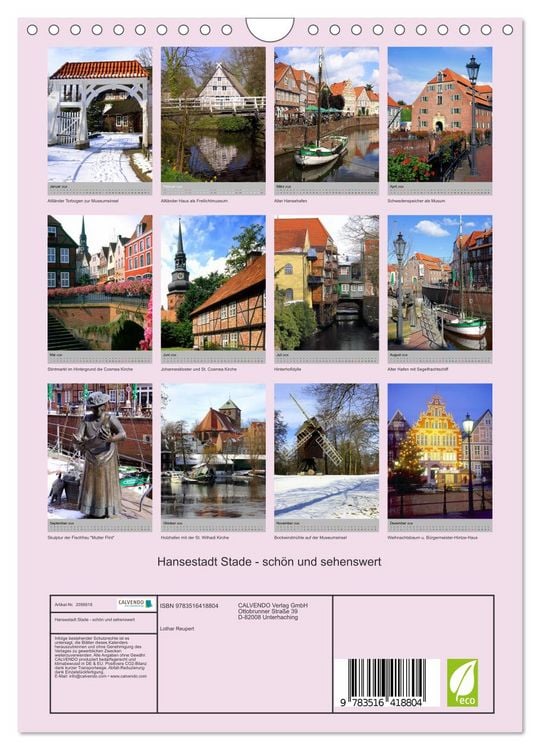Click the caption 'Bockwindmühle auf der Museumsinsel'
This screenshot has width=540, height=750.
tap(310, 538)
